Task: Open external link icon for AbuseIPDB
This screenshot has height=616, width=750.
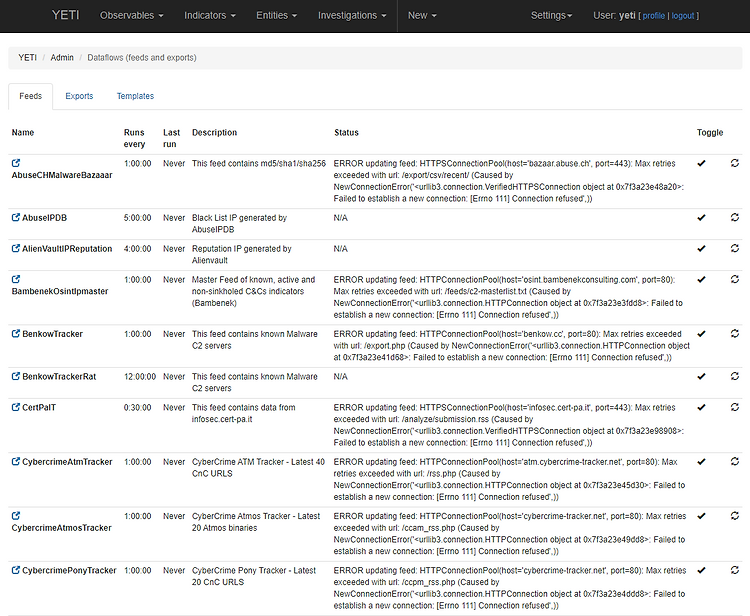Action: (16, 218)
